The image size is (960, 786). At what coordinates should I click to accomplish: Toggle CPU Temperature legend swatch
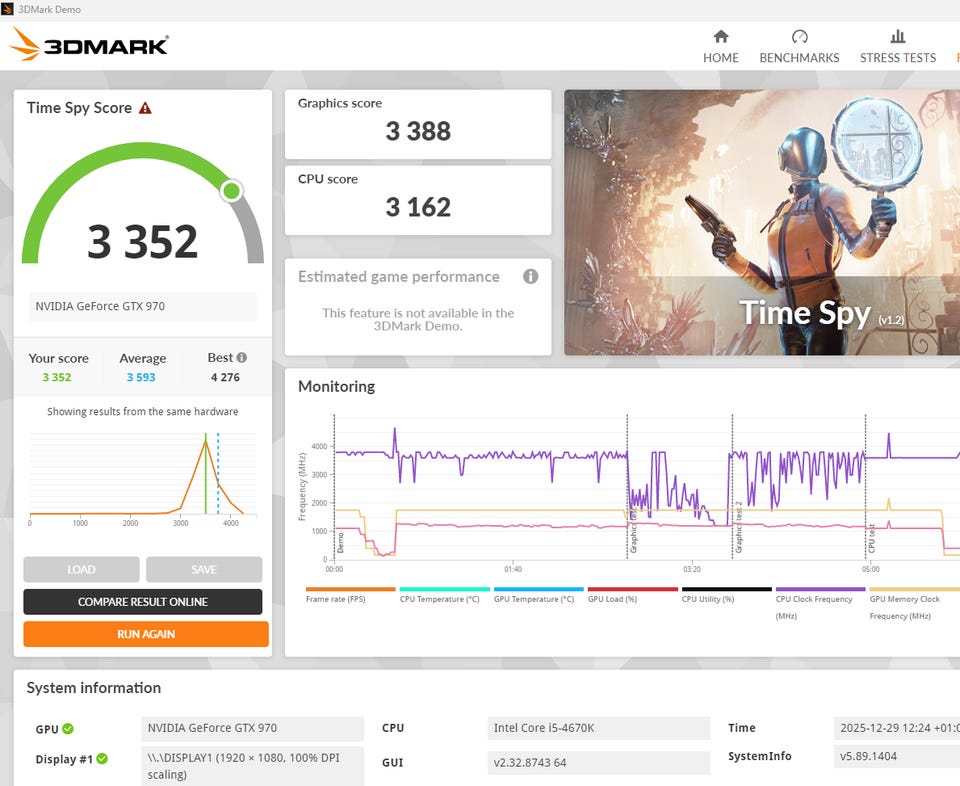click(x=444, y=590)
